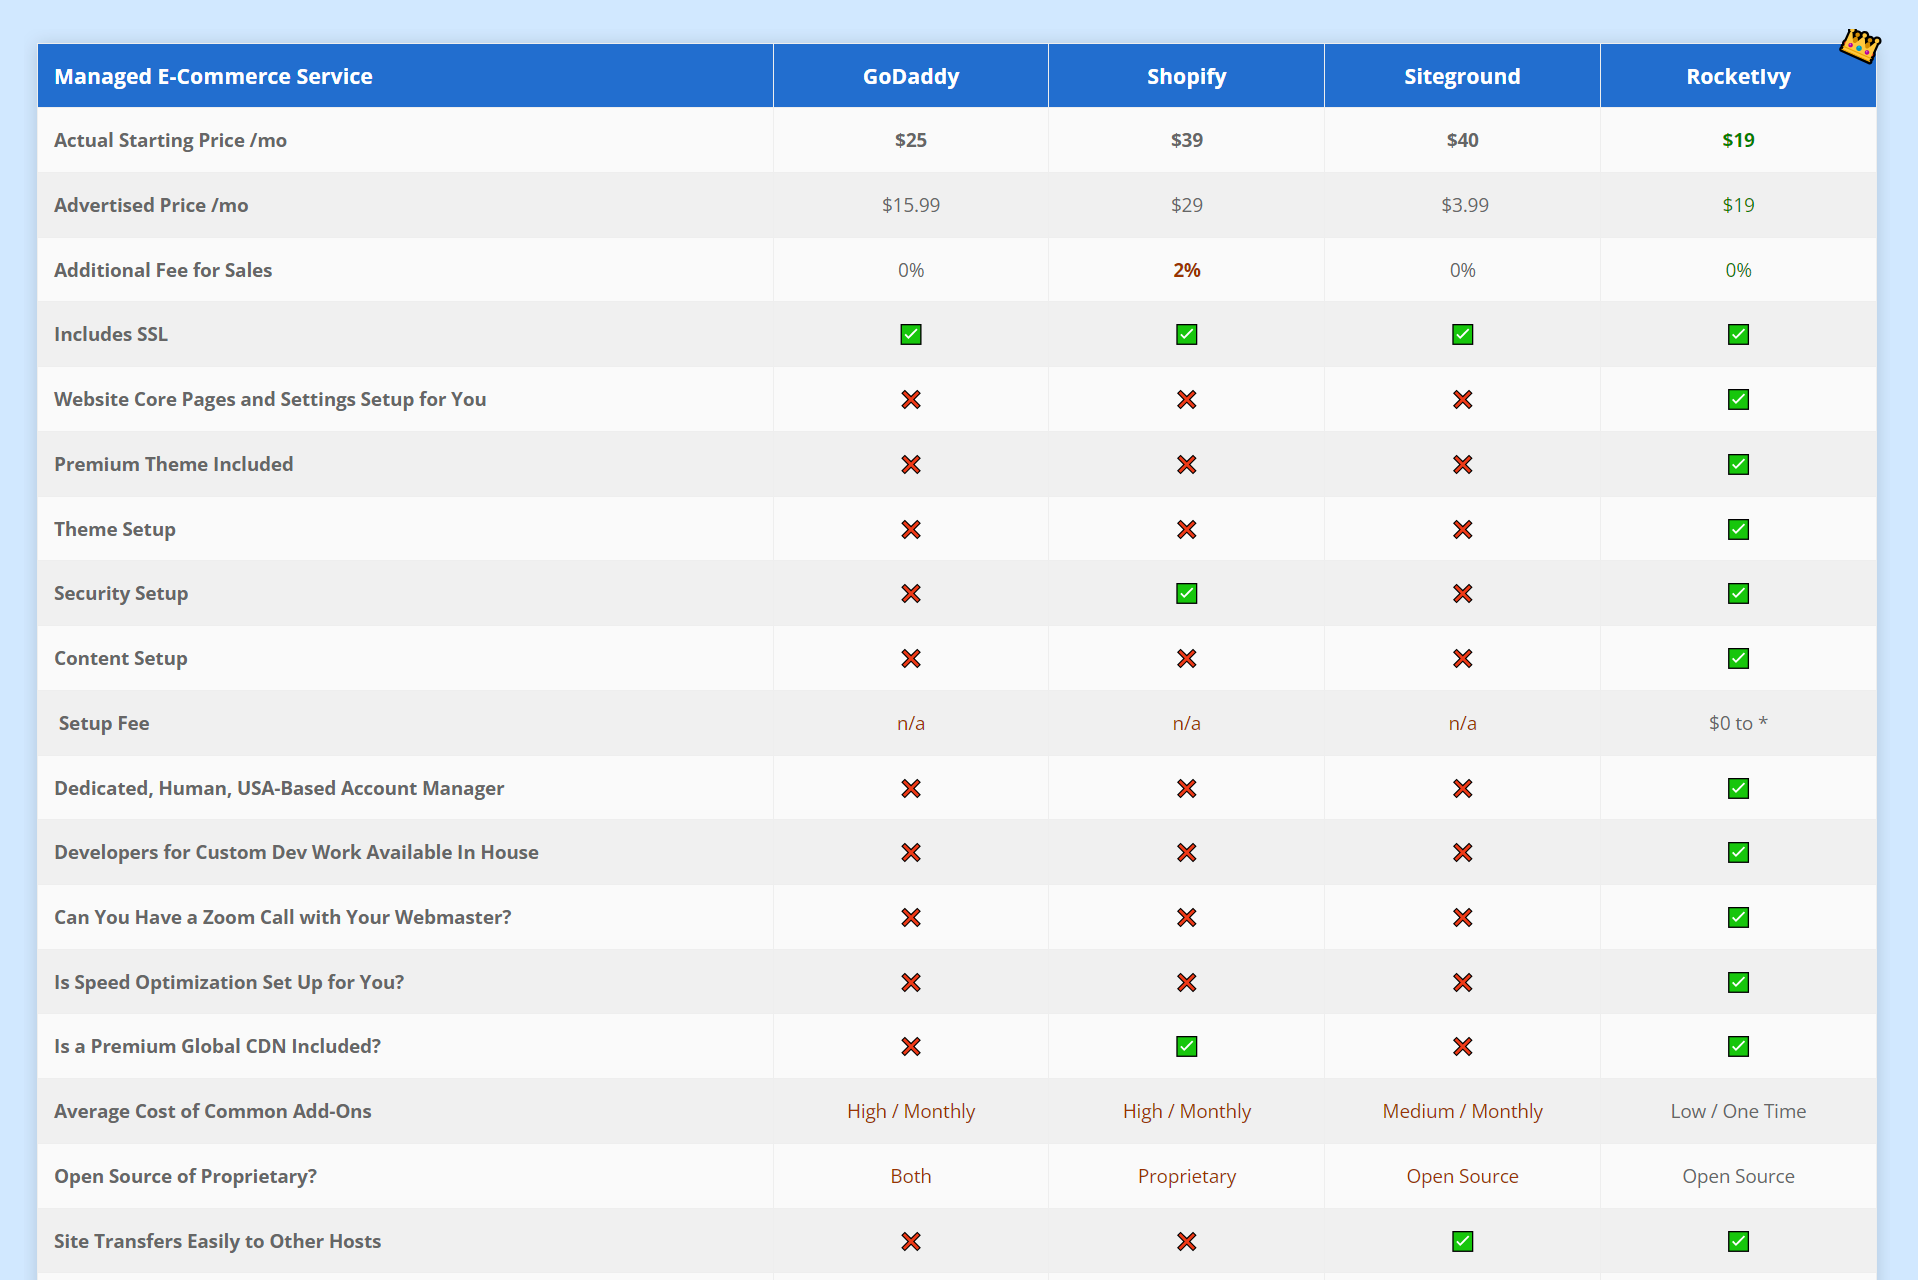This screenshot has height=1280, width=1918.
Task: Click Siteground's $3.99 advertised price
Action: [x=1465, y=205]
